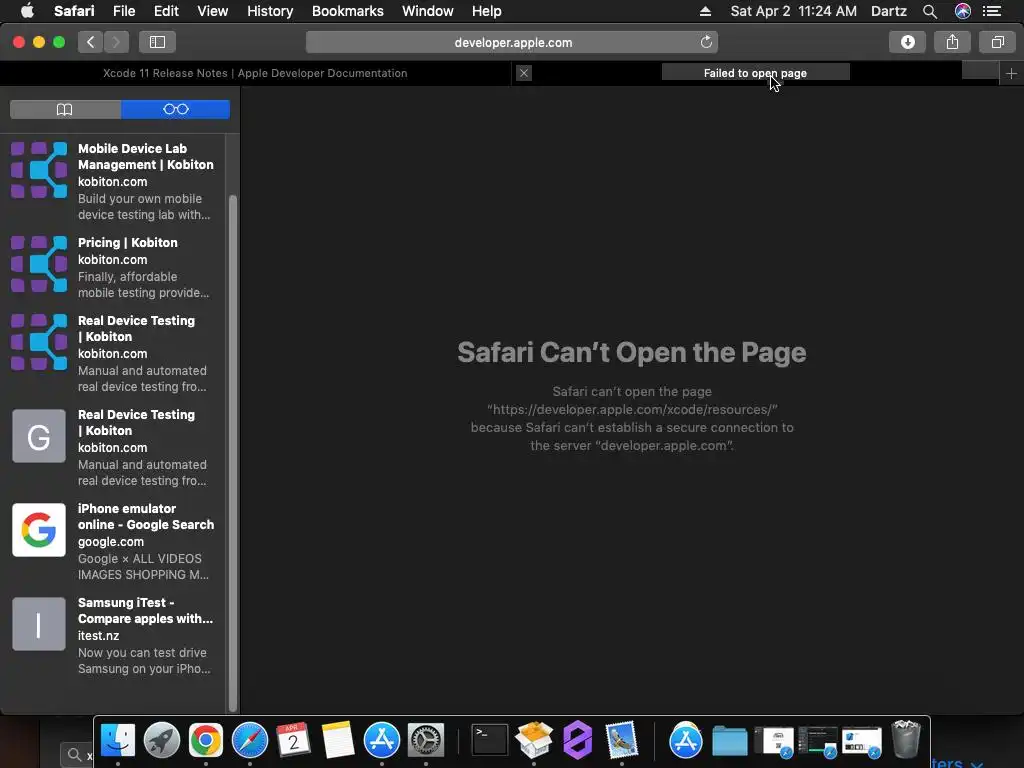Open the Downloads button in toolbar
1024x768 pixels.
pyautogui.click(x=907, y=42)
